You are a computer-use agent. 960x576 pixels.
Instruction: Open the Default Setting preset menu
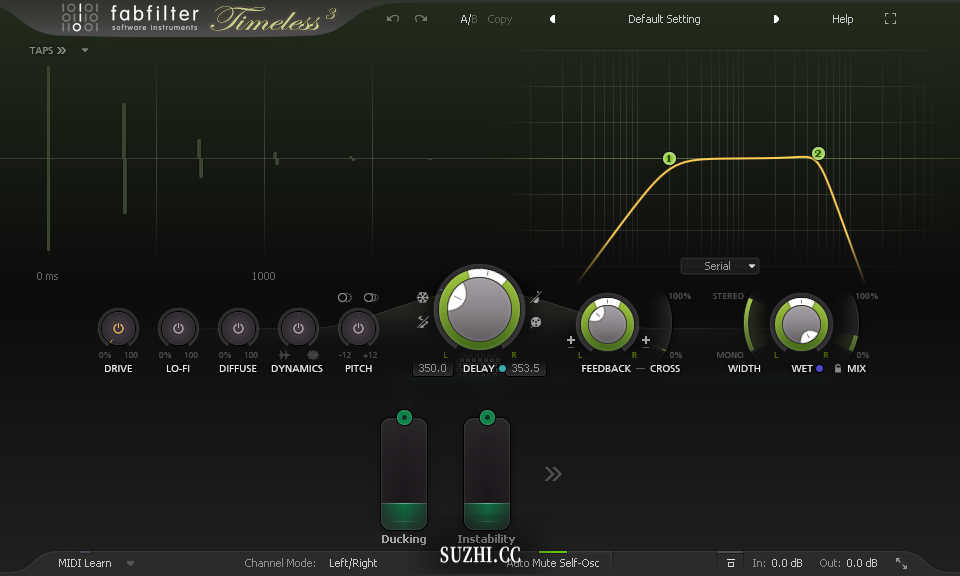pyautogui.click(x=664, y=19)
